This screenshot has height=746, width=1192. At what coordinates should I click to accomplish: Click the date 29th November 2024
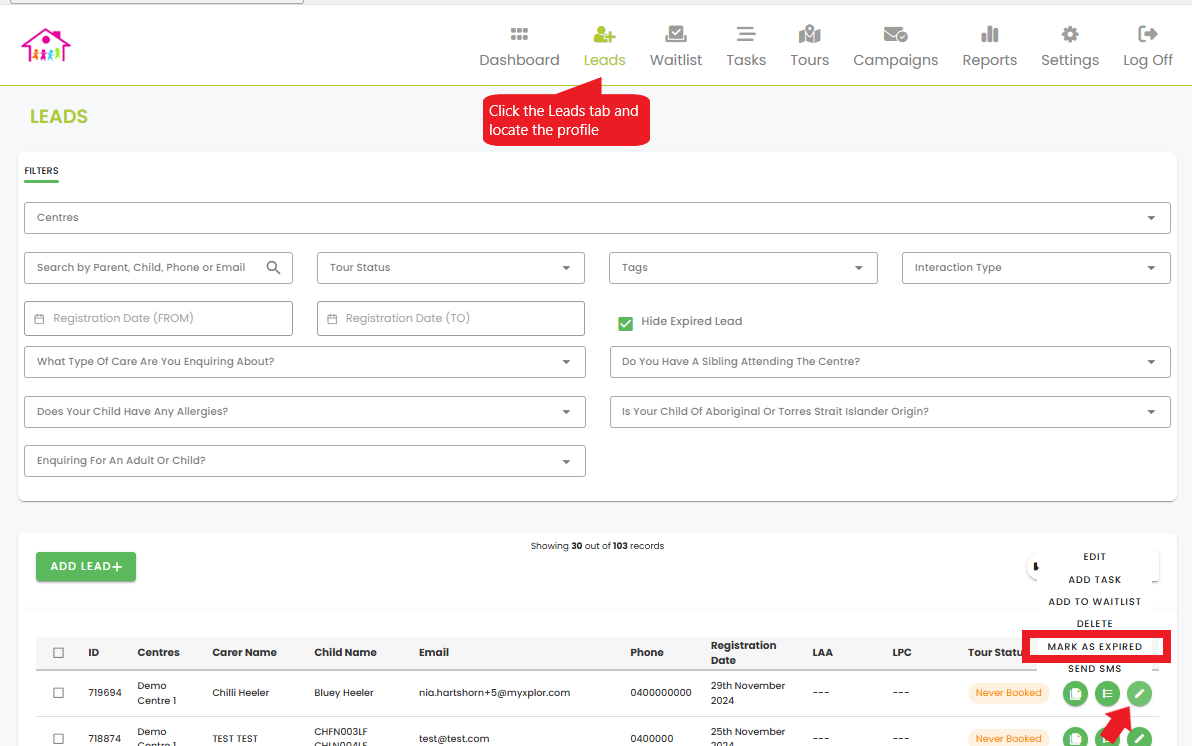pyautogui.click(x=748, y=693)
